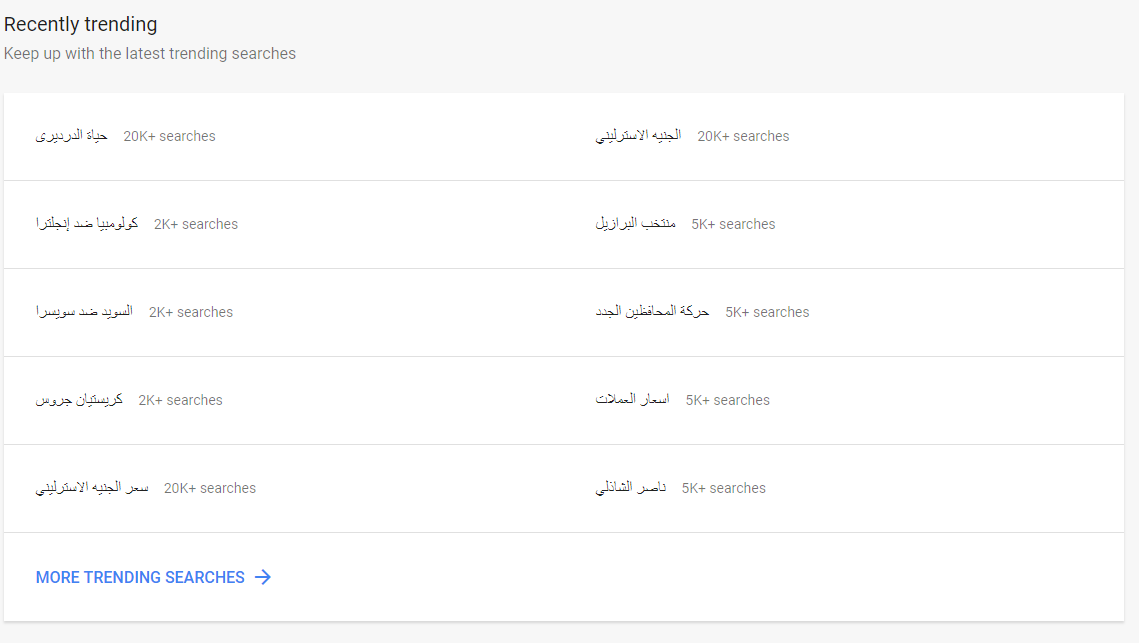
Task: Click the arrow icon beside More Trending Searches
Action: click(263, 577)
